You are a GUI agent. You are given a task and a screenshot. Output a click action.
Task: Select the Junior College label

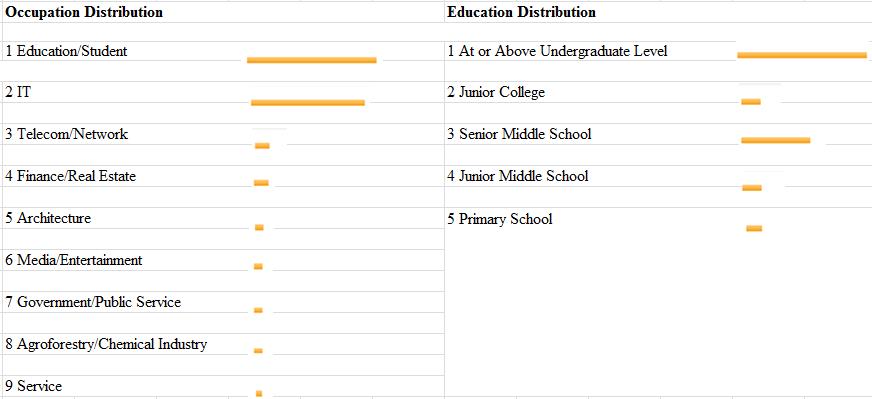(x=497, y=92)
